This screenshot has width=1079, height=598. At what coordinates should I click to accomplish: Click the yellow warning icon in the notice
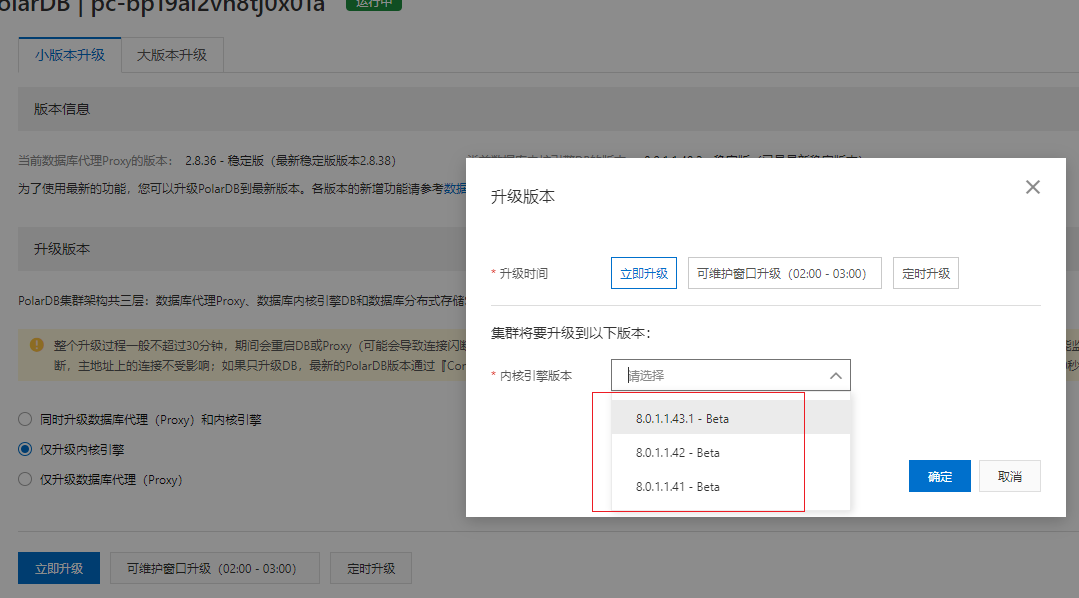pos(37,345)
